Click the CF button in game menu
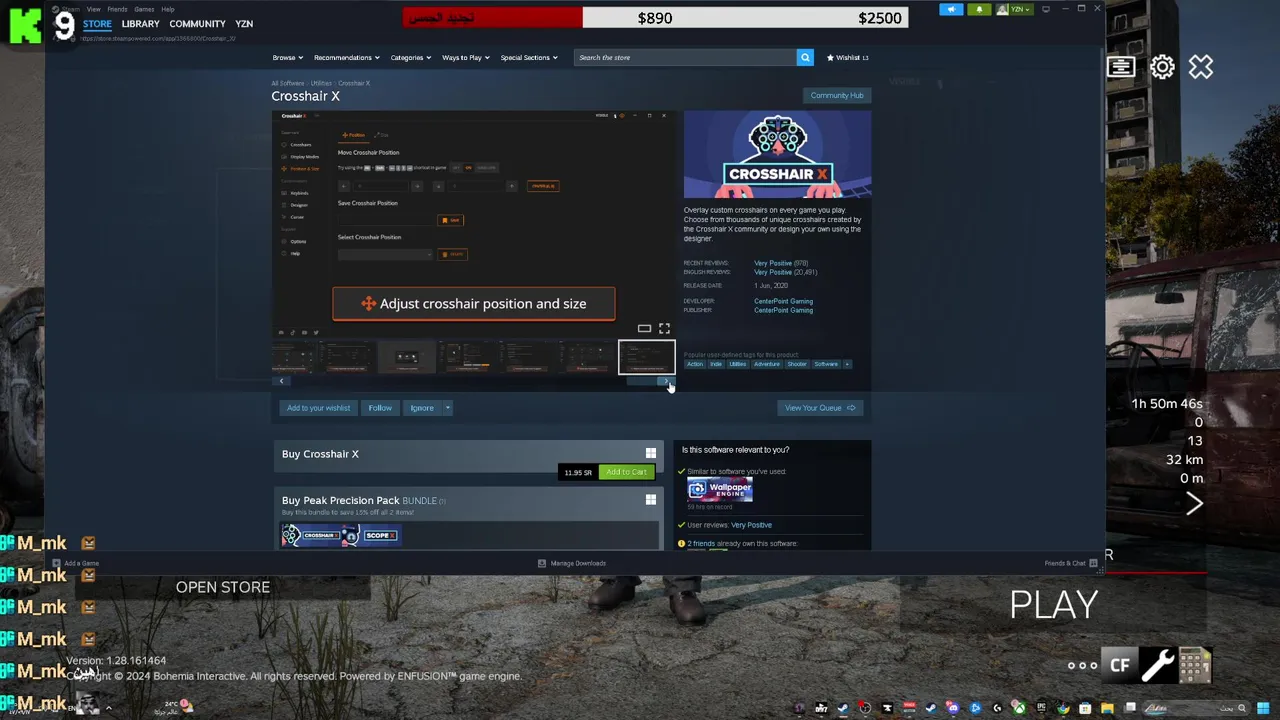The width and height of the screenshot is (1280, 720). click(x=1120, y=665)
